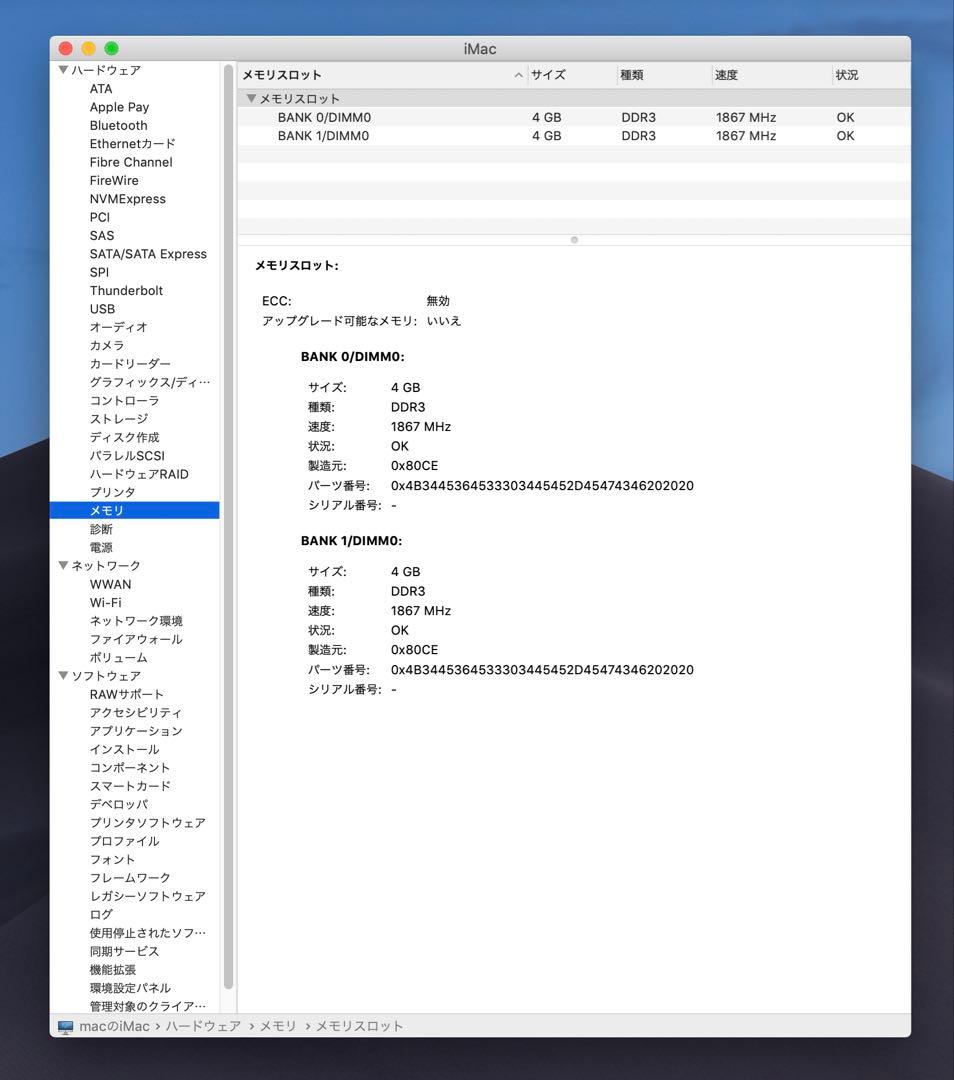Click macのiMac in the path bar
The image size is (954, 1080).
(114, 1026)
